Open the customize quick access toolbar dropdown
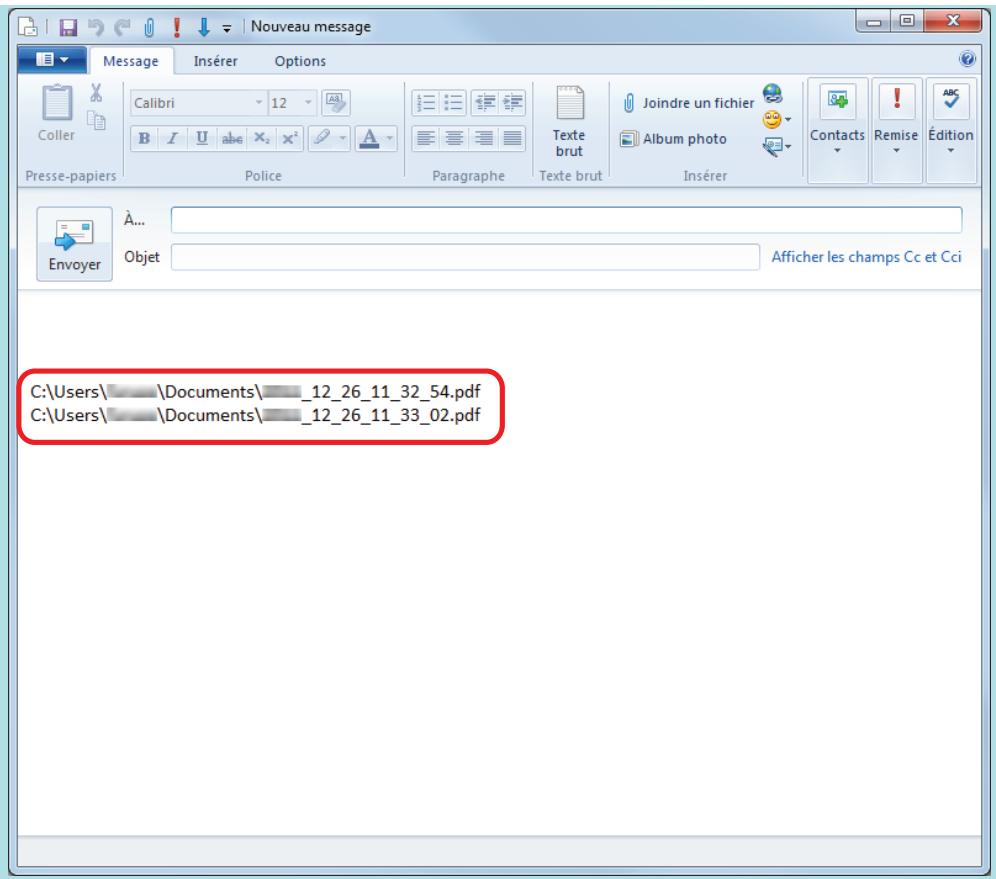Screen dimensions: 996x879 [x=227, y=28]
